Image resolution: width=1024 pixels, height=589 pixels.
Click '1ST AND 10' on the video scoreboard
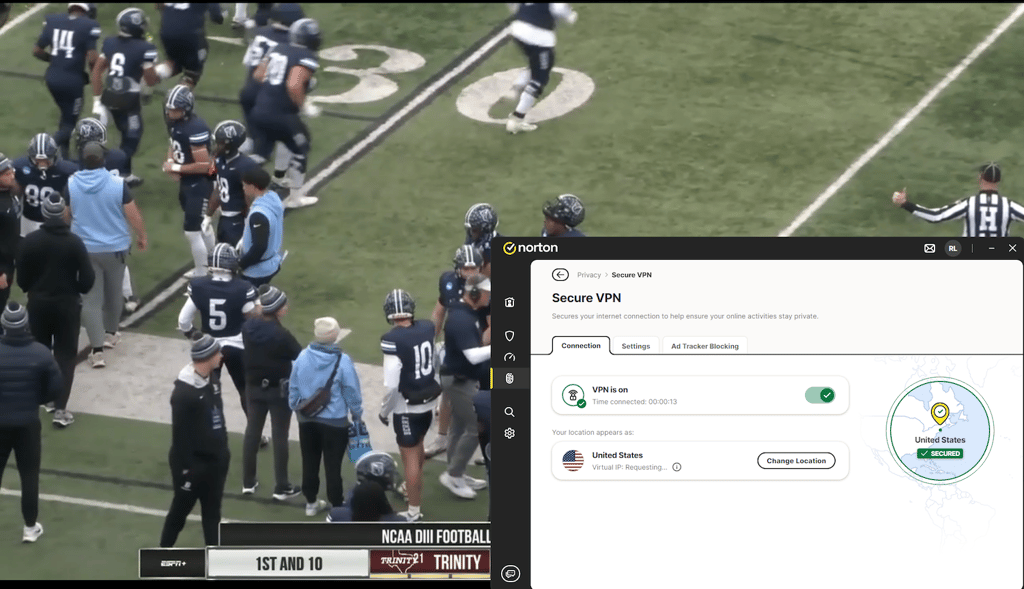click(x=289, y=564)
